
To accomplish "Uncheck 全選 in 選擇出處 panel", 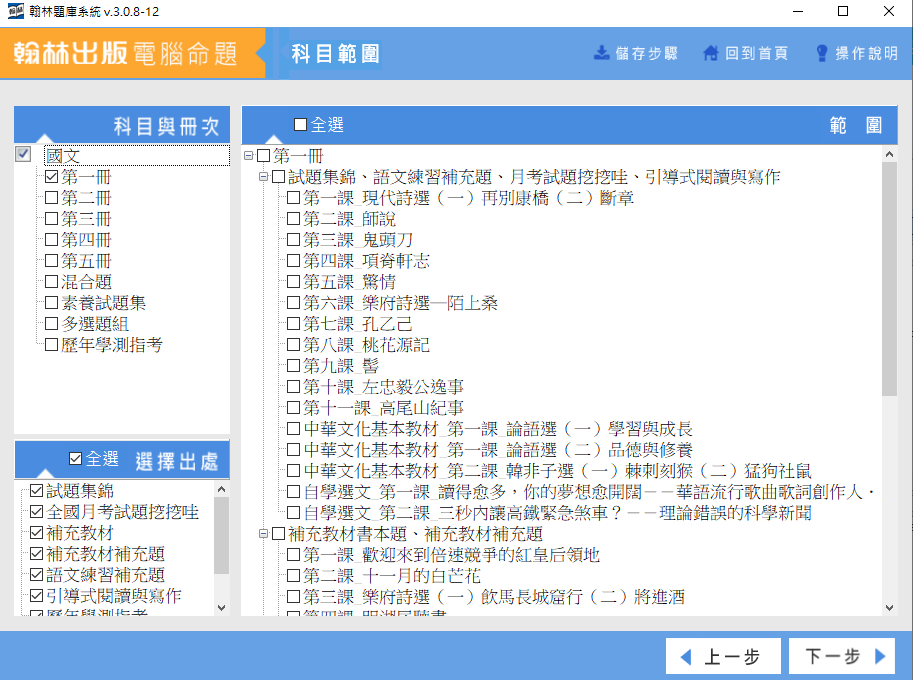I will 76,459.
